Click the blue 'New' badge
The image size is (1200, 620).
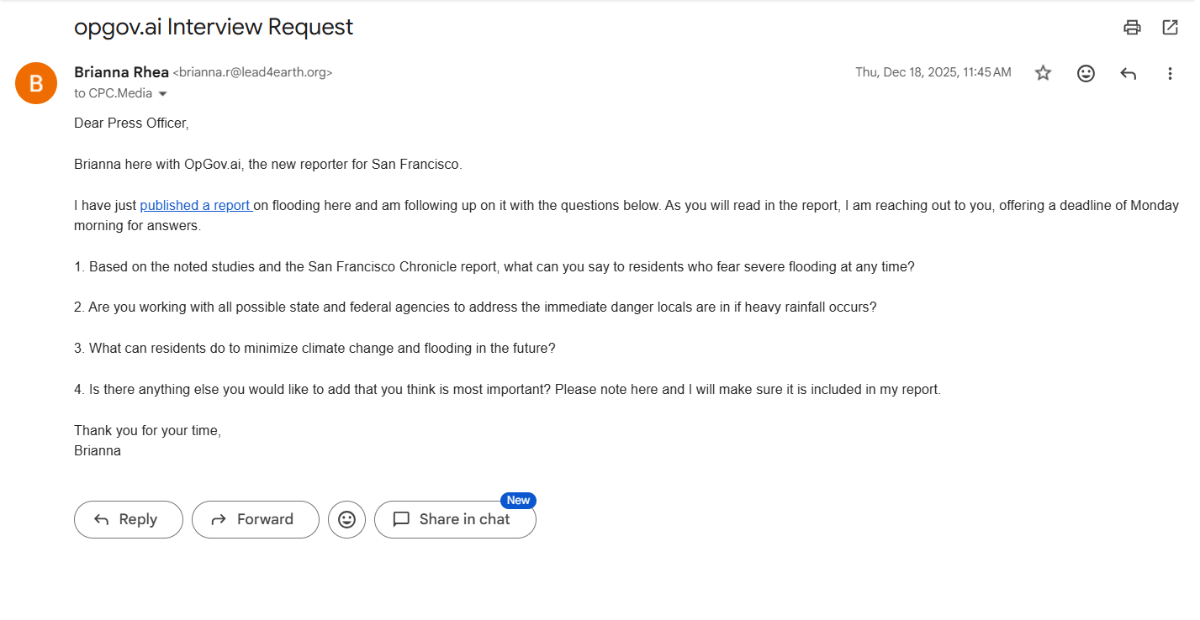tap(518, 500)
